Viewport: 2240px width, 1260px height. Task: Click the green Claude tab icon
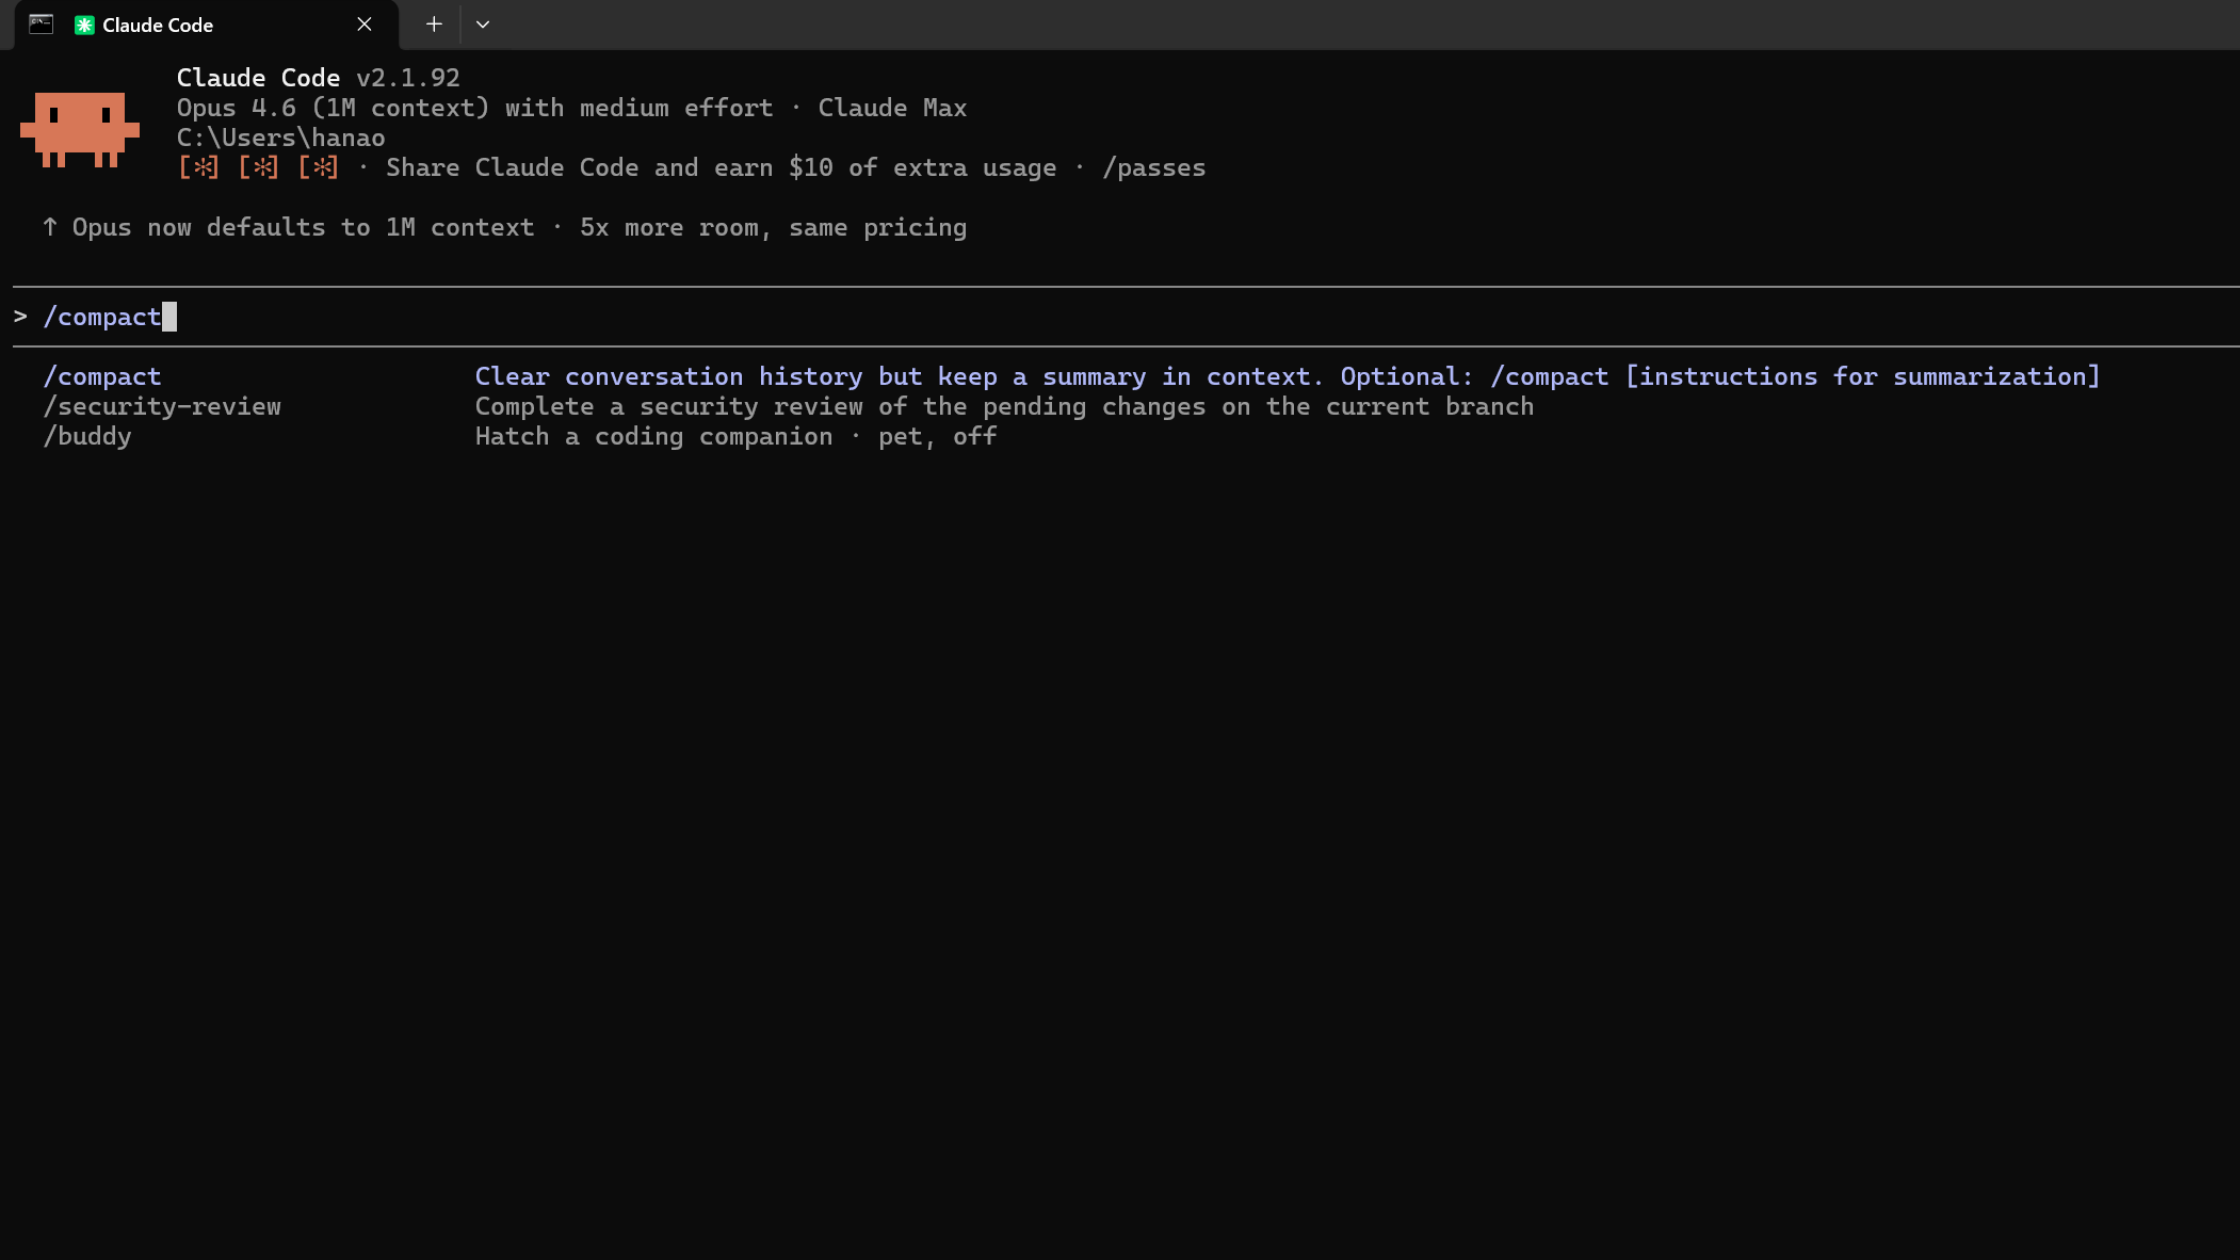click(x=84, y=25)
